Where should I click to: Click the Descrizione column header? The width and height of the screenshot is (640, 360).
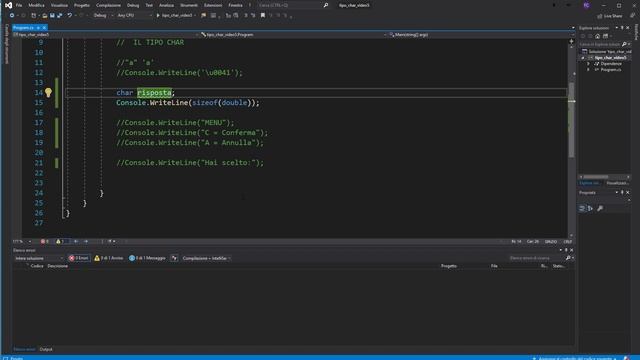pos(58,266)
